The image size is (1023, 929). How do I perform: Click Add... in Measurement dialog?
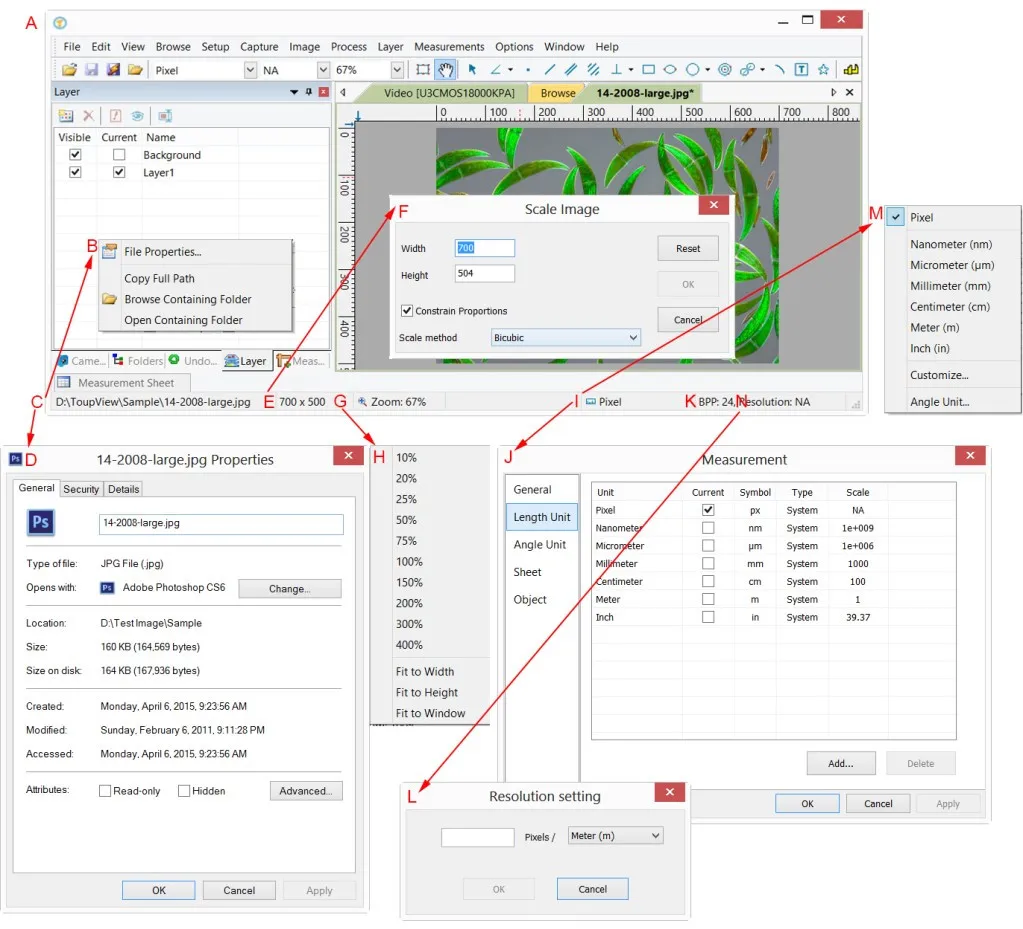coord(840,763)
